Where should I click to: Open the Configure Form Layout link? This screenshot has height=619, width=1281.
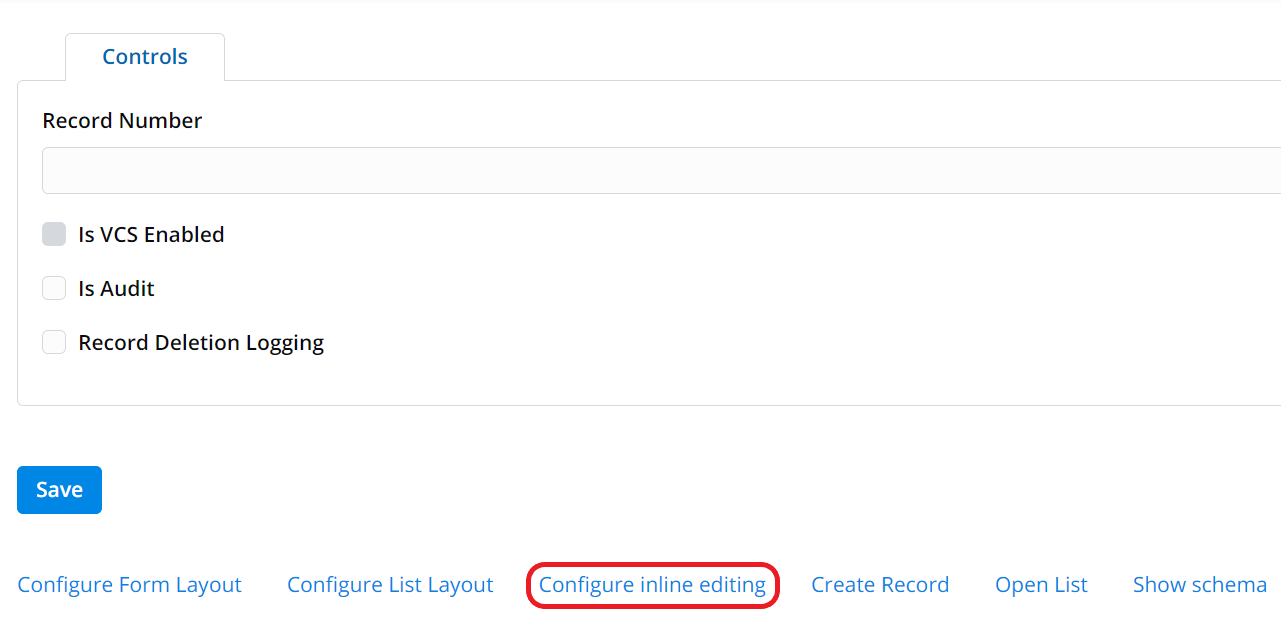coord(129,584)
